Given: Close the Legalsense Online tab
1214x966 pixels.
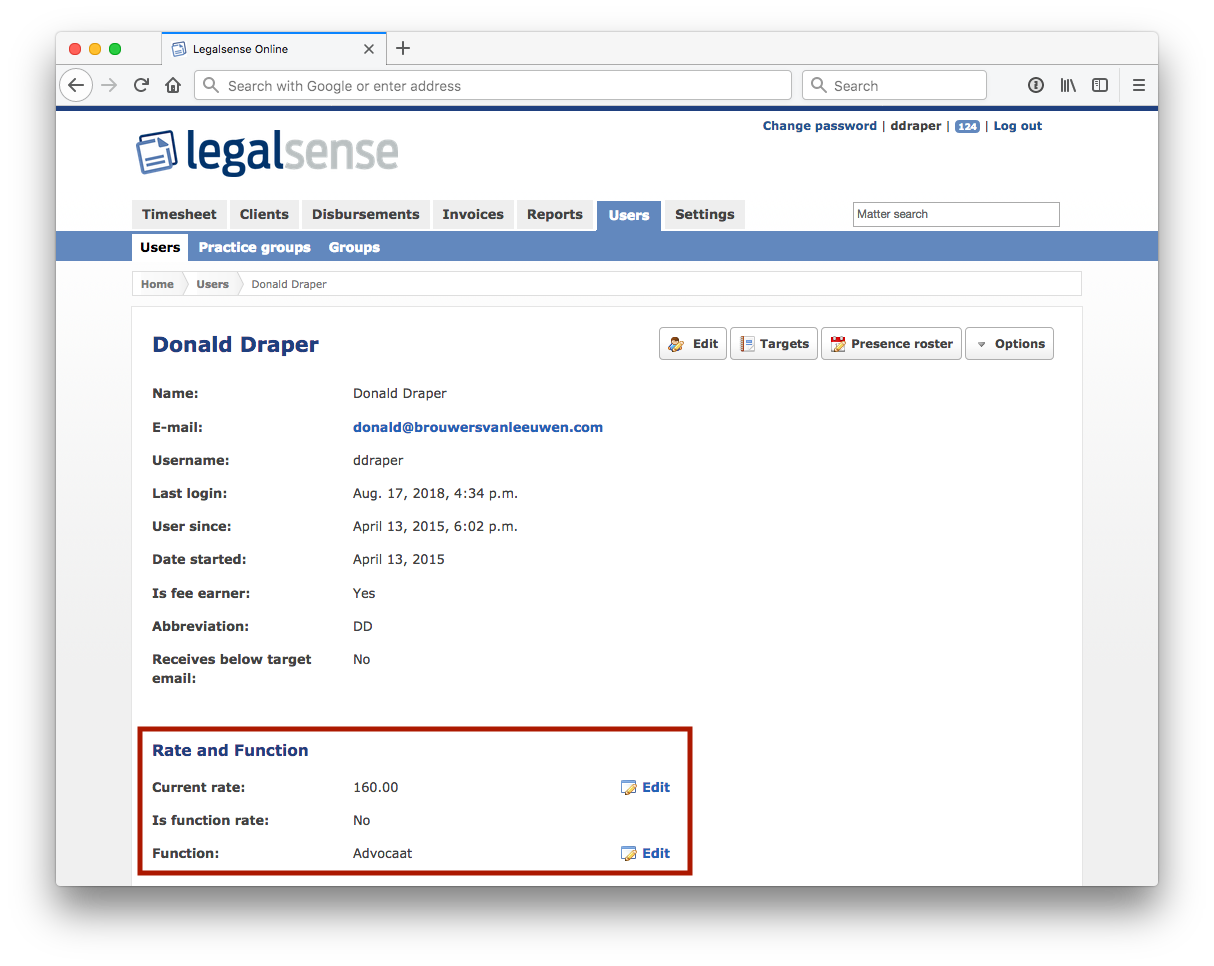Looking at the screenshot, I should (x=369, y=49).
